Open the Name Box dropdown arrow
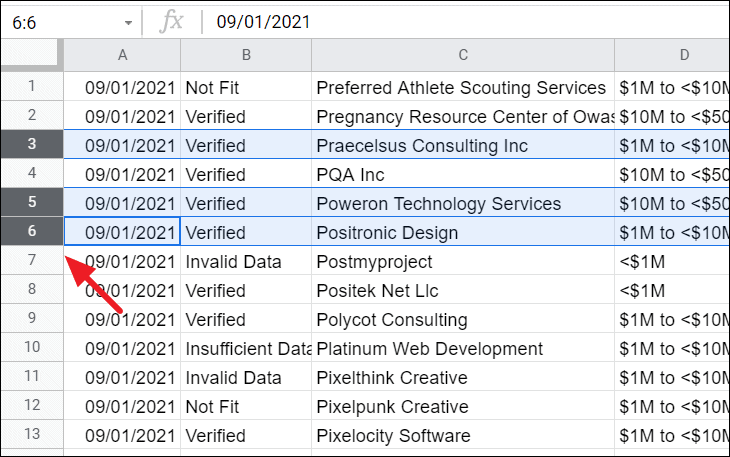 pyautogui.click(x=128, y=22)
